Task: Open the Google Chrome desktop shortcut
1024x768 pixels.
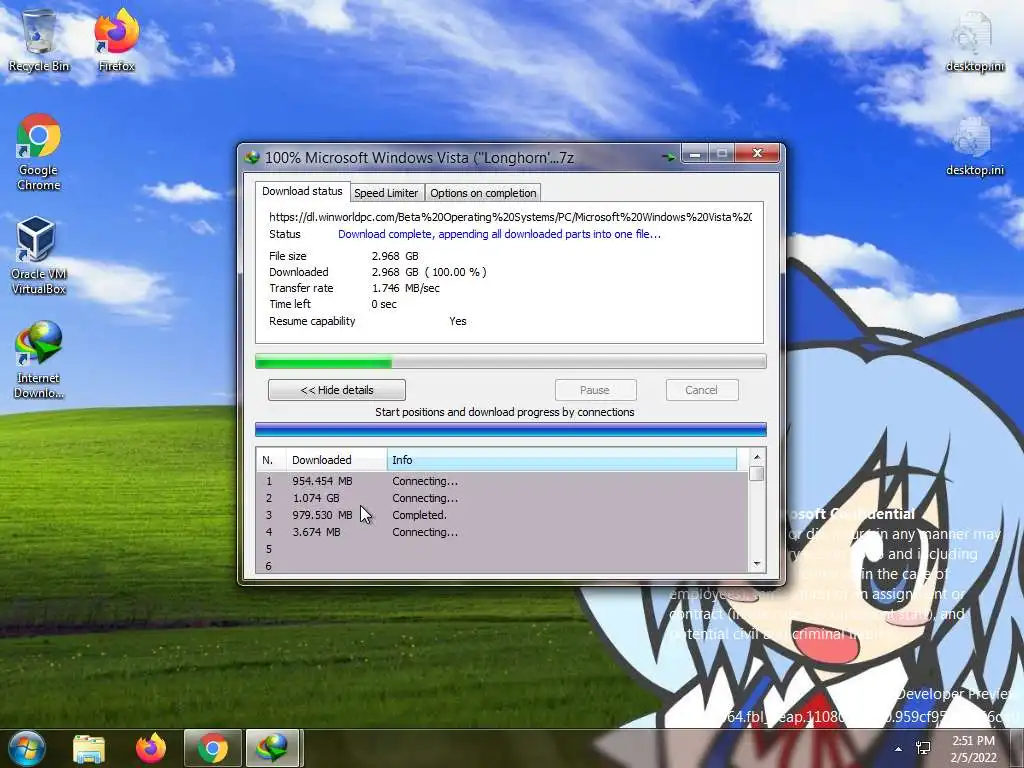Action: pos(39,152)
